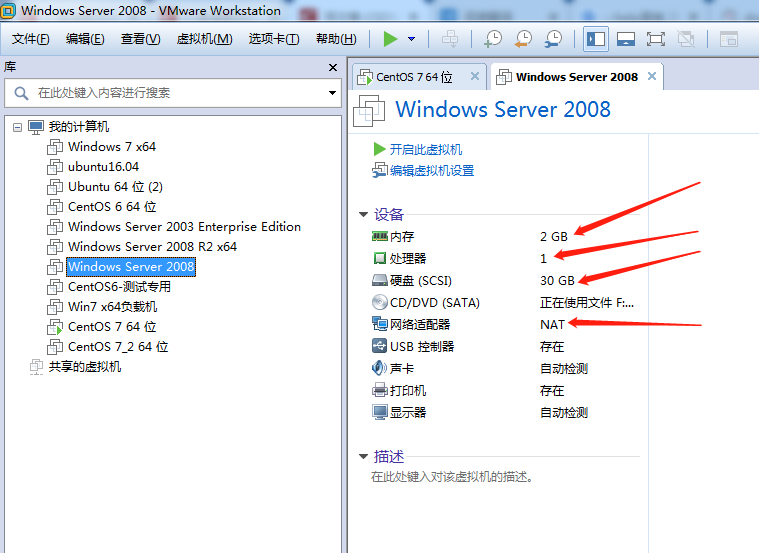Select CentOS 7_2 64 位 virtual machine
This screenshot has width=759, height=553.
(x=118, y=347)
